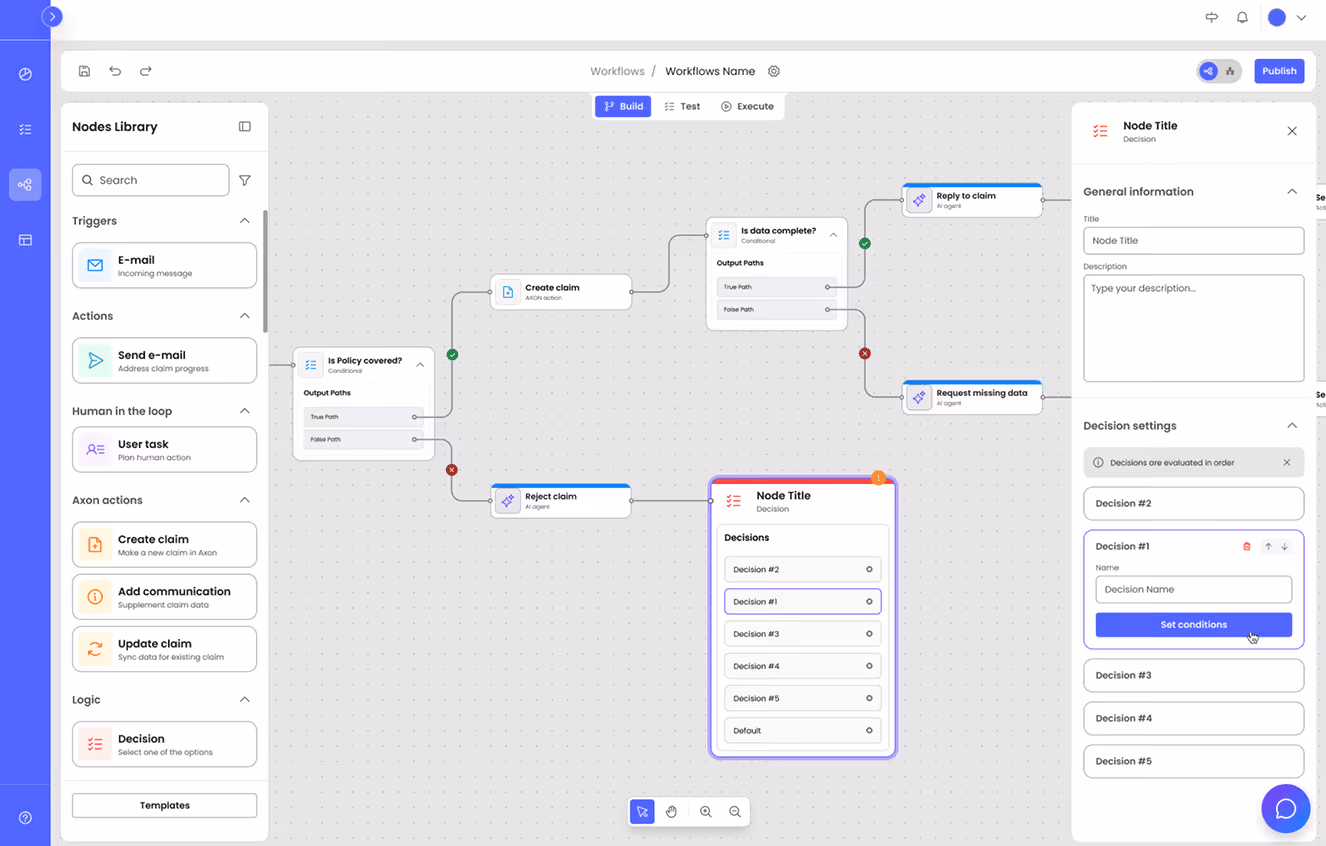Click the Node Title input field
This screenshot has width=1326, height=846.
click(x=1193, y=240)
